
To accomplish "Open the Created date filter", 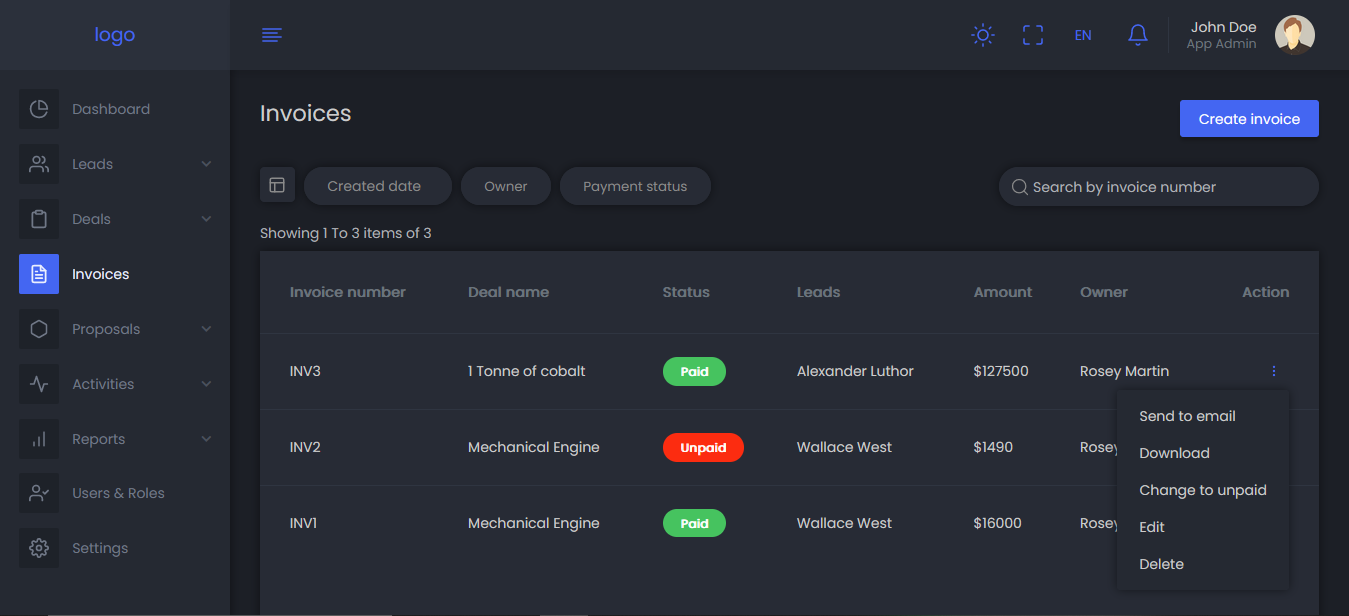I will point(374,186).
